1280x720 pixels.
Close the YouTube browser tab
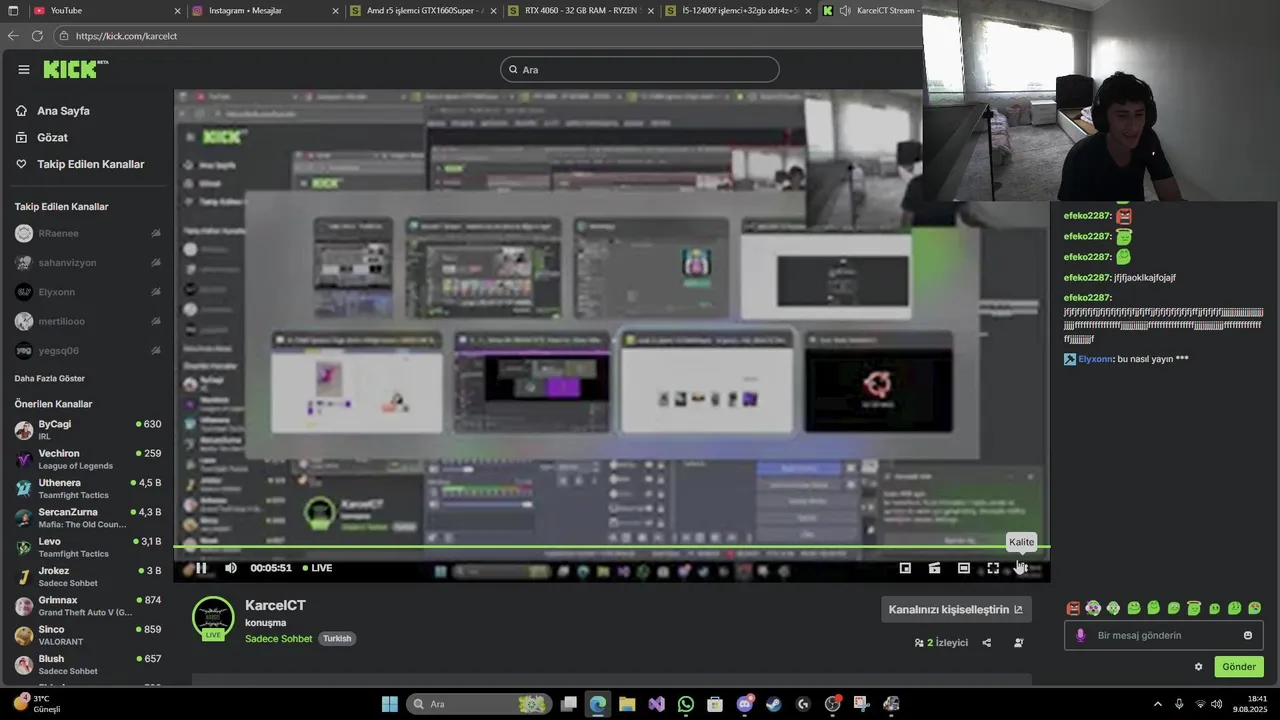pos(177,11)
